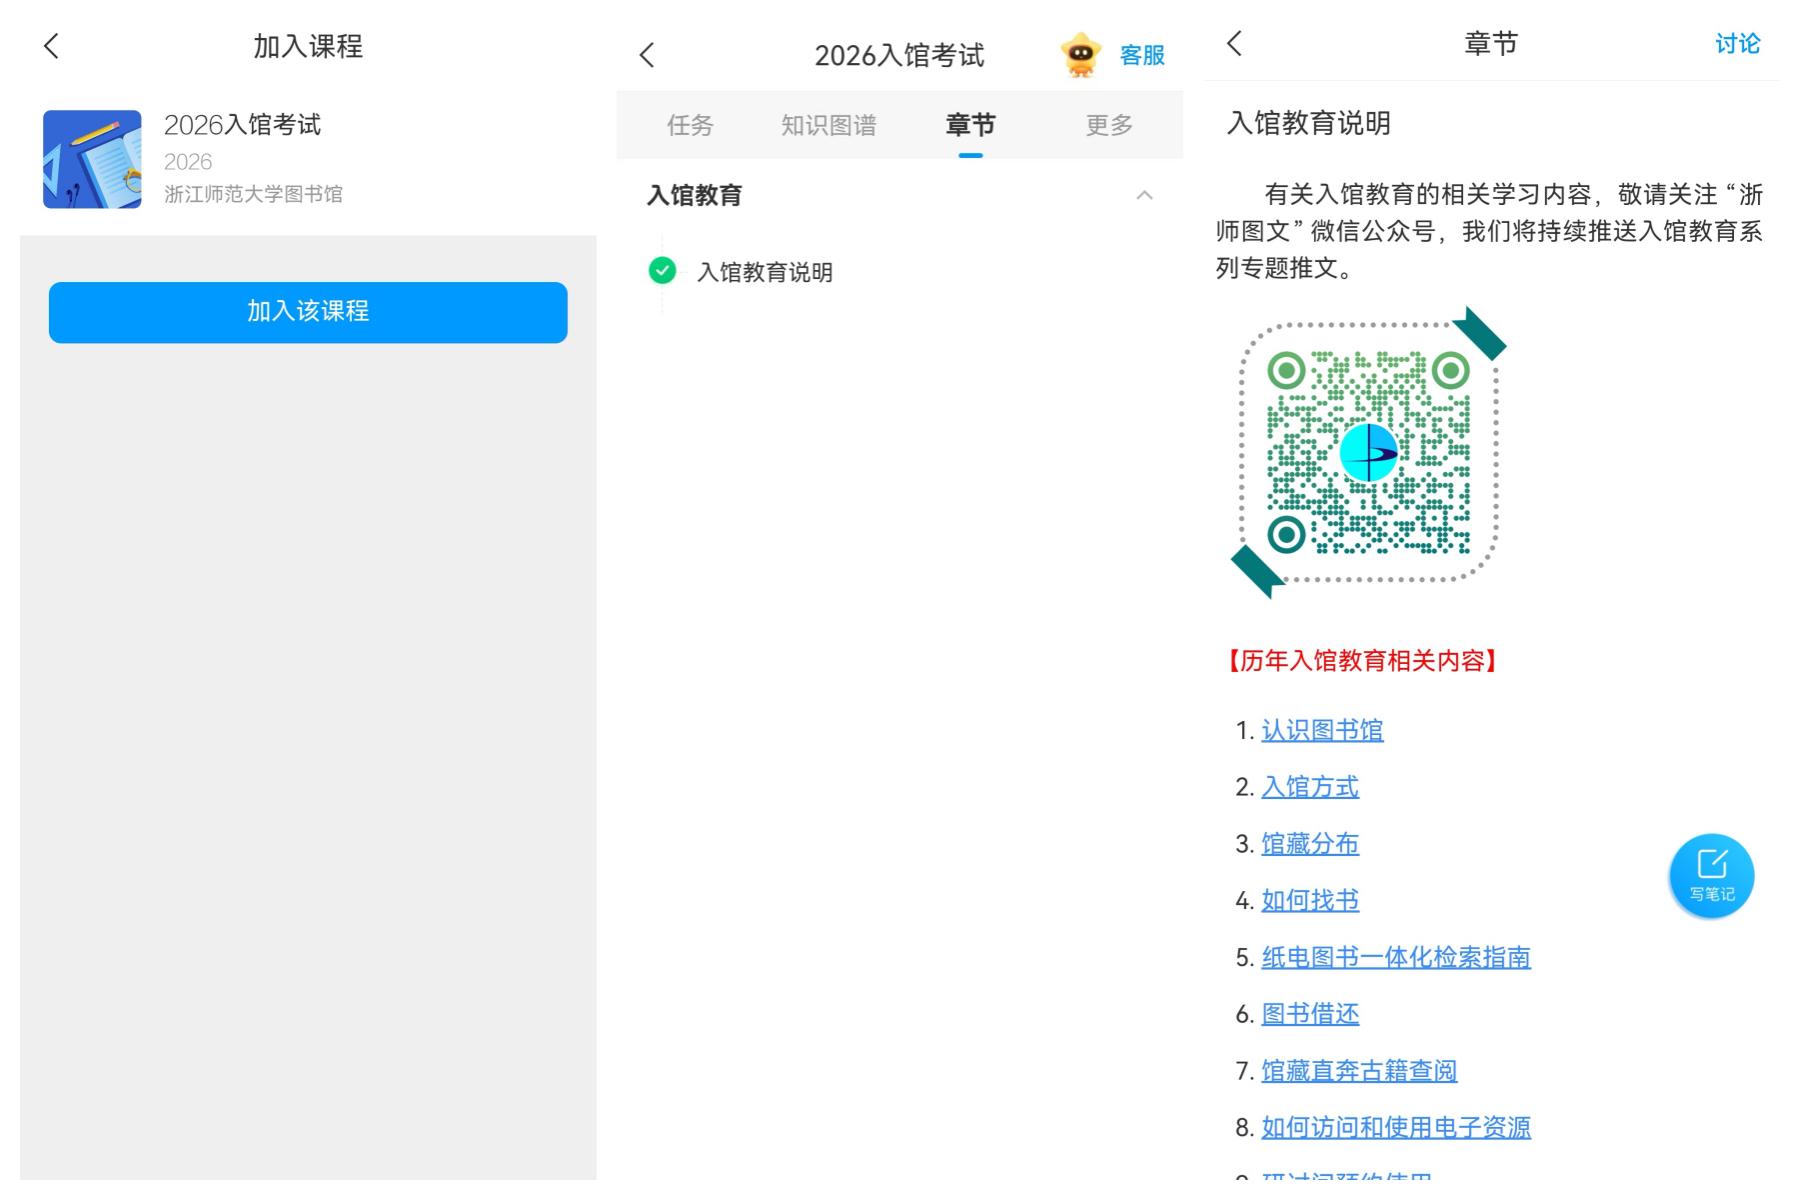This screenshot has width=1800, height=1200.
Task: Open the 如何访问和使用电子资源 link
Action: coord(1396,1127)
